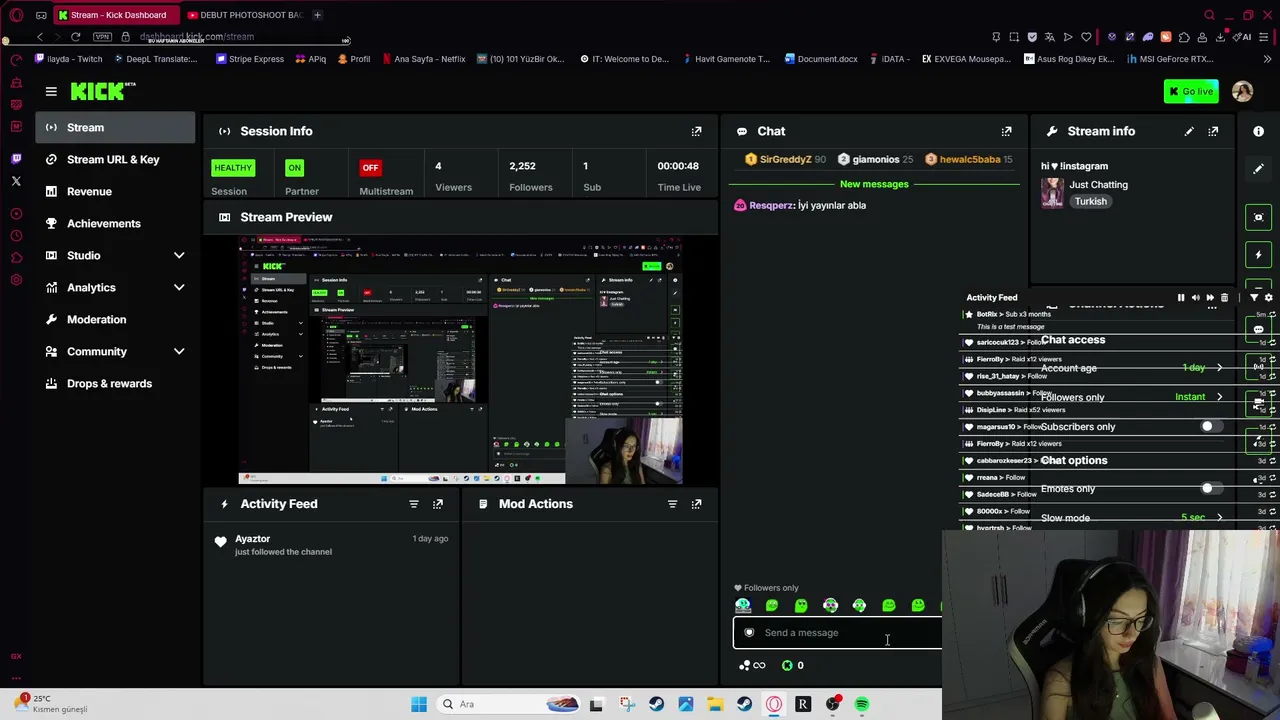The width and height of the screenshot is (1280, 720).
Task: Open the Mod Actions filter options
Action: pos(673,504)
